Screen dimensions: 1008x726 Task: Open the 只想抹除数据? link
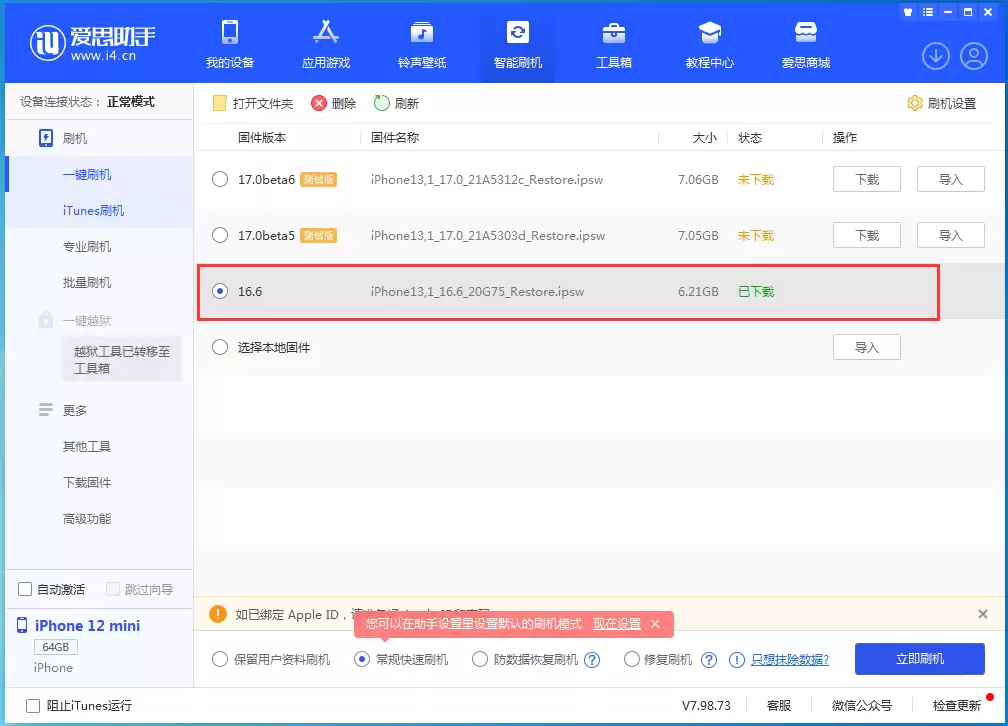790,660
